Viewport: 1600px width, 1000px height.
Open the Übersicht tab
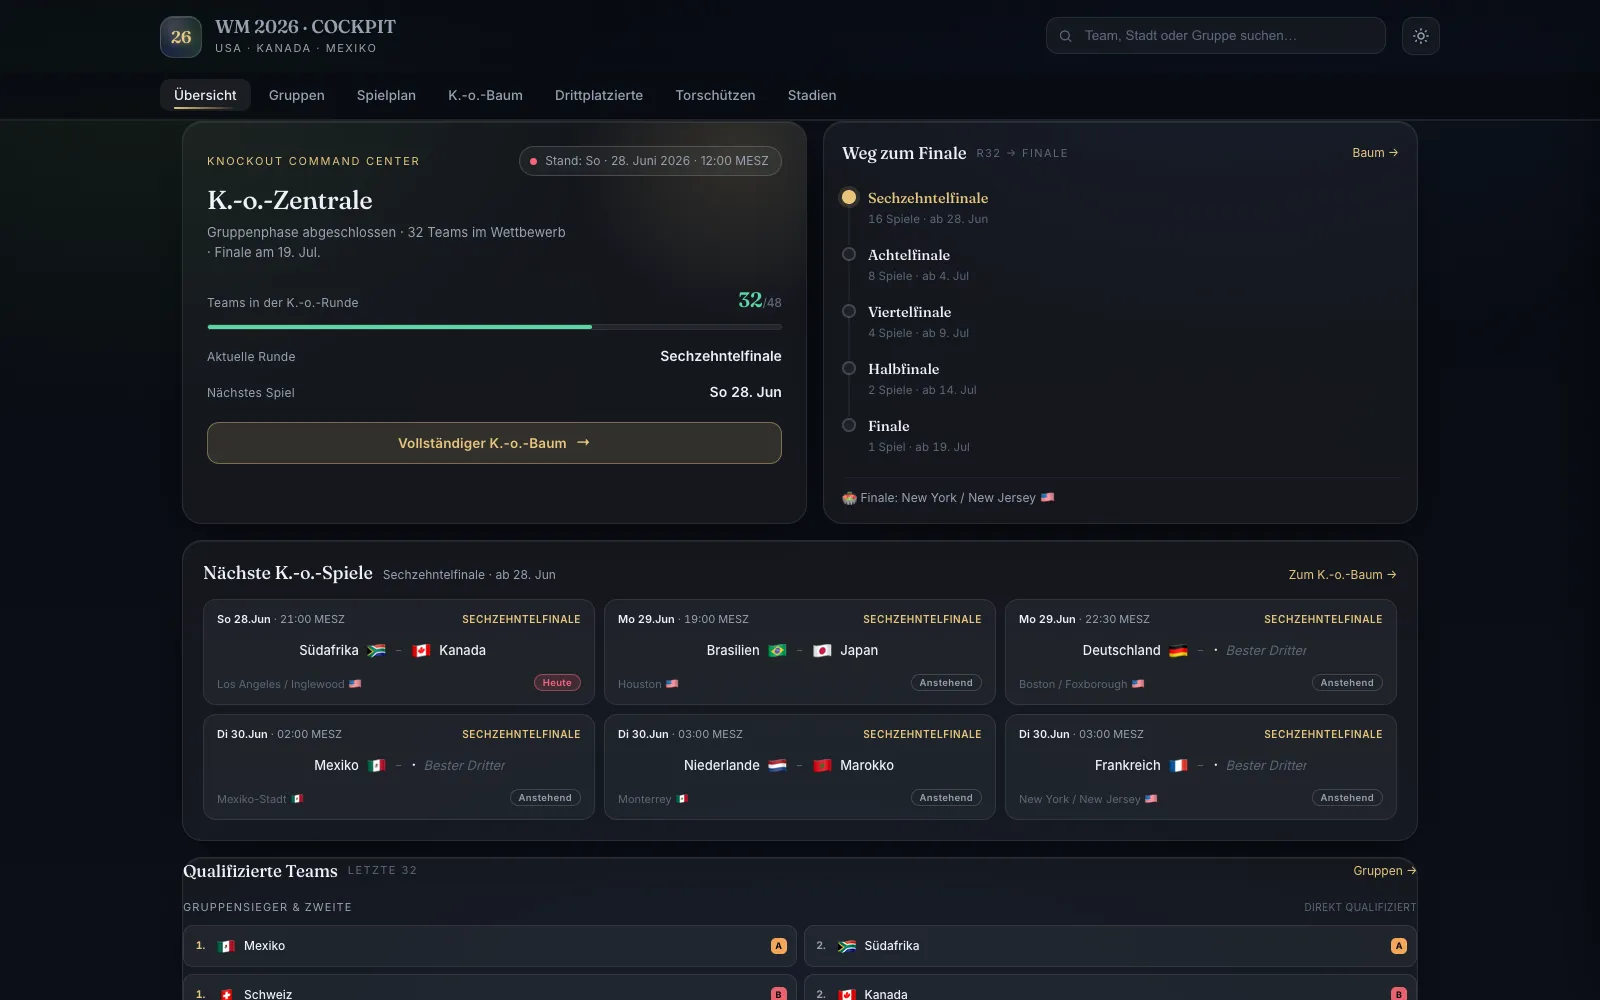point(205,95)
